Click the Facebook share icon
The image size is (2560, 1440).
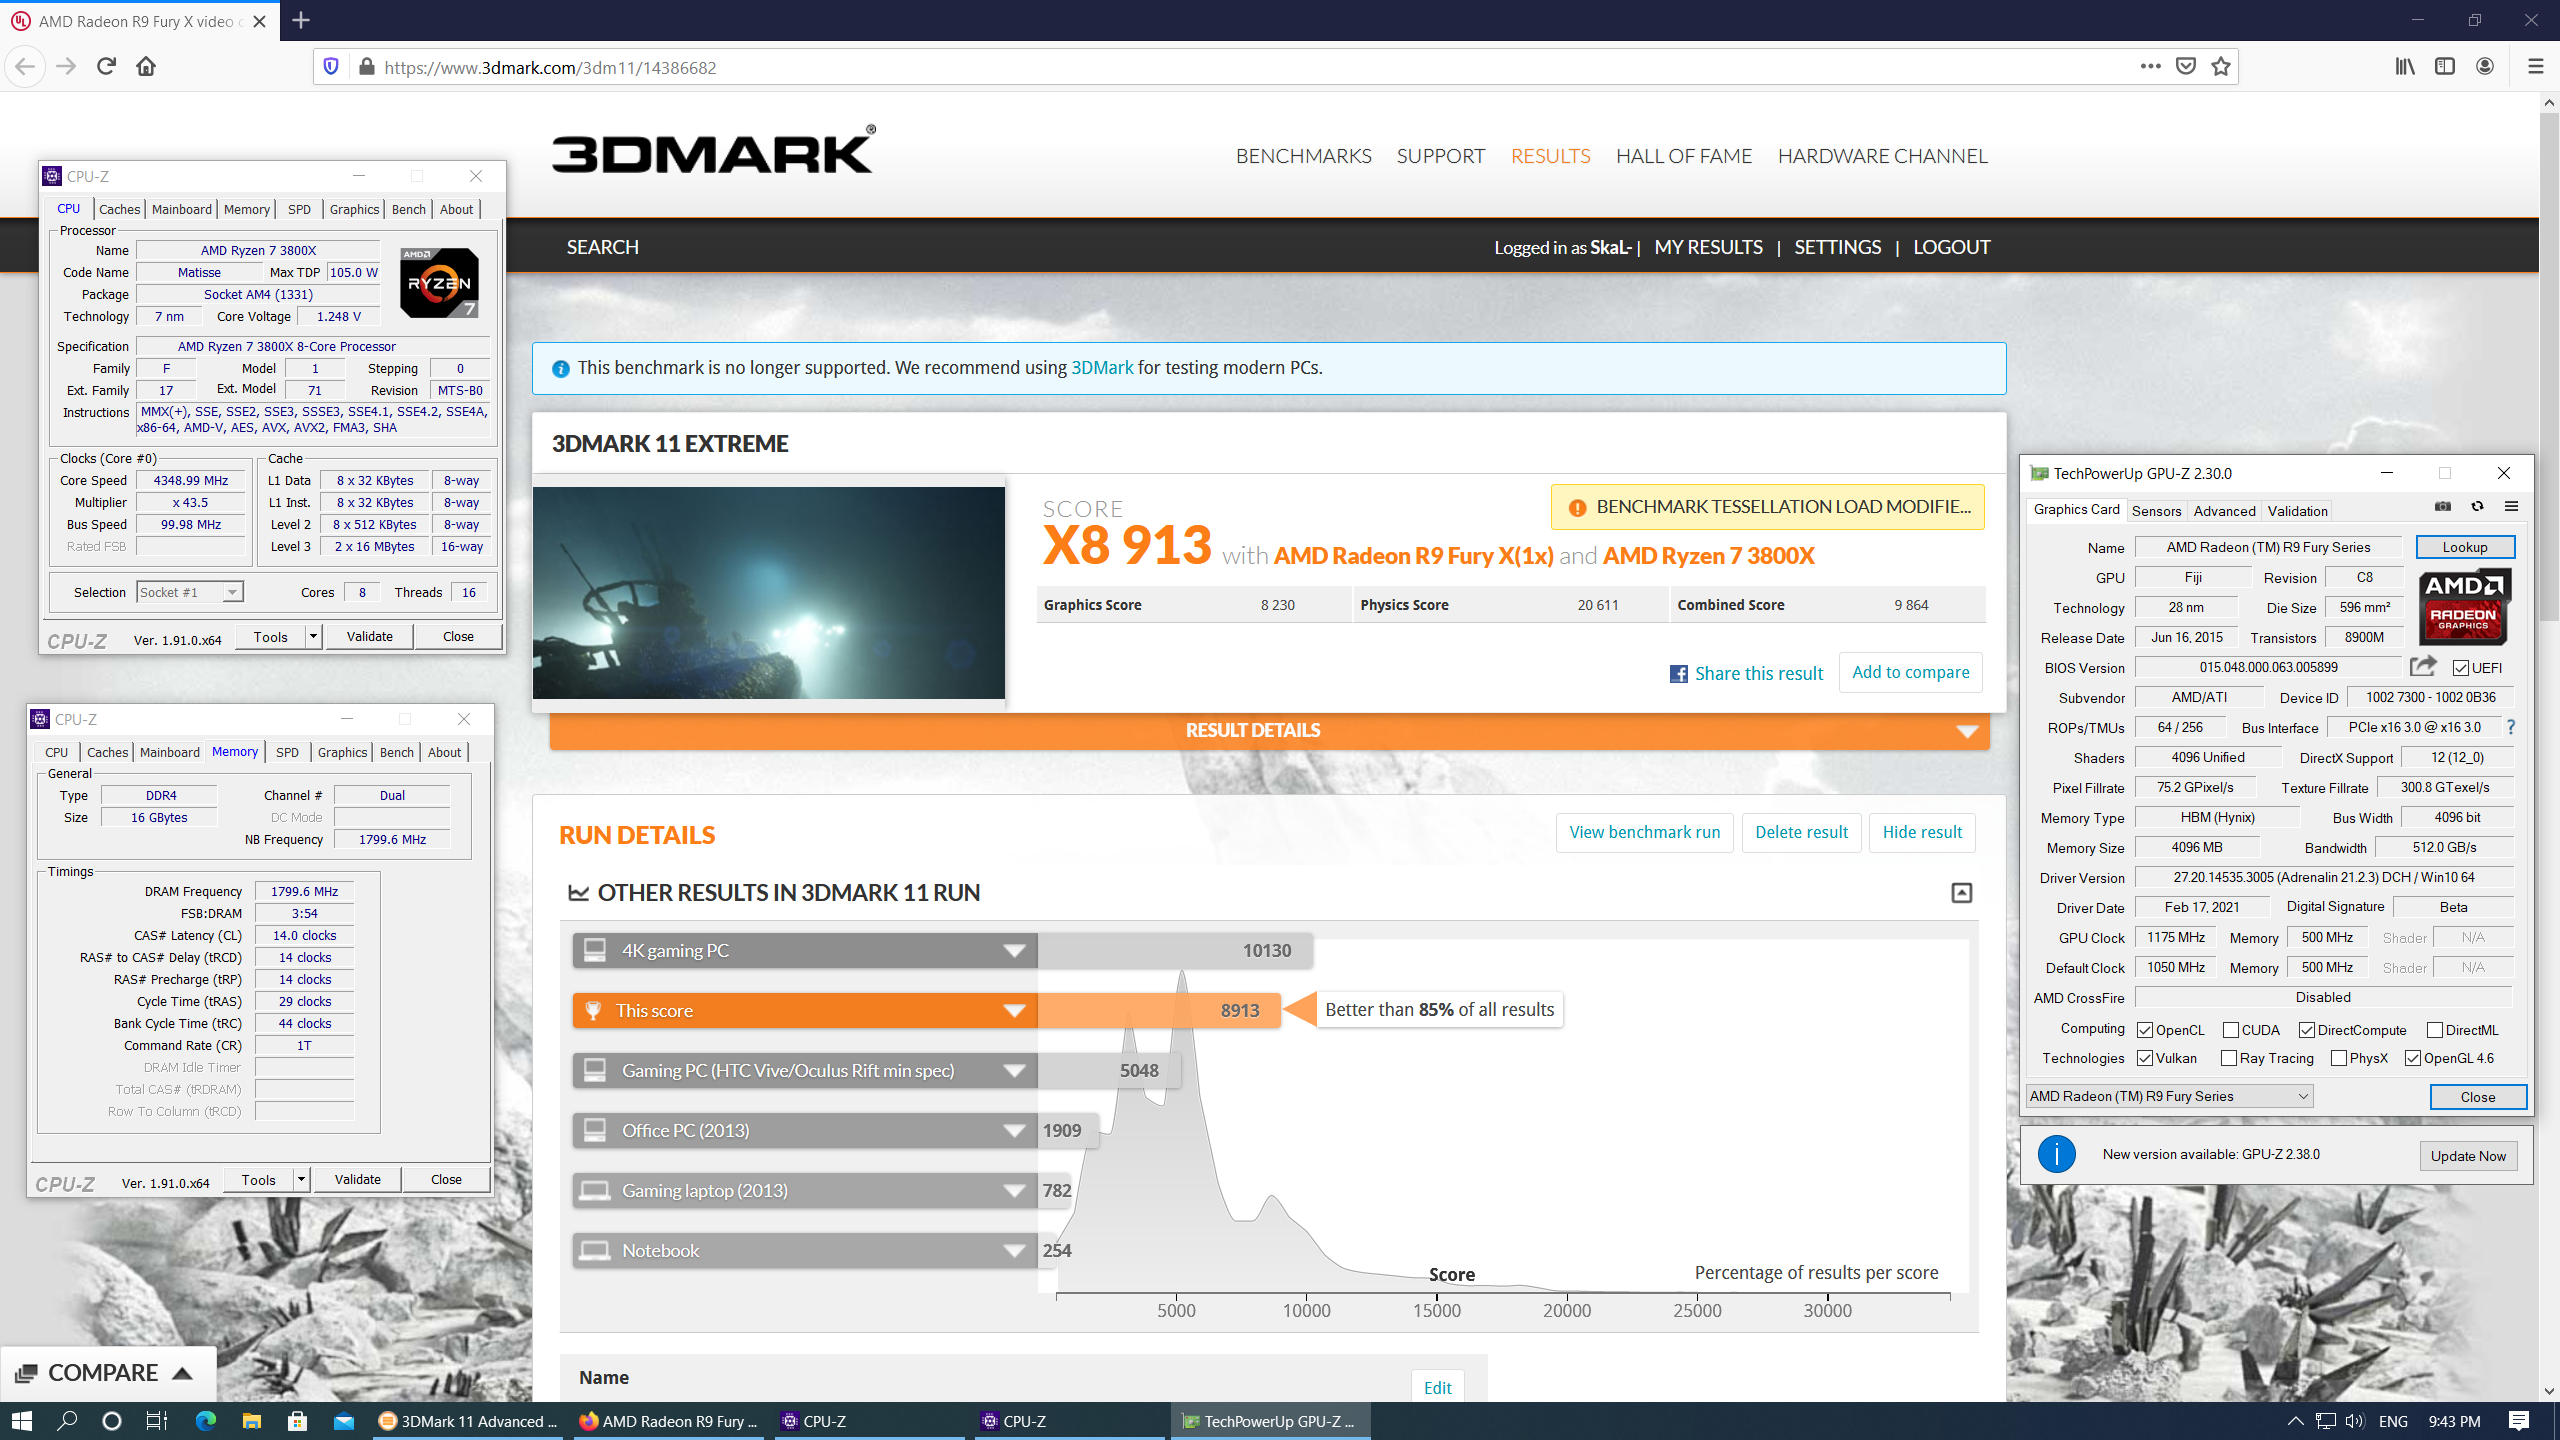point(1679,674)
